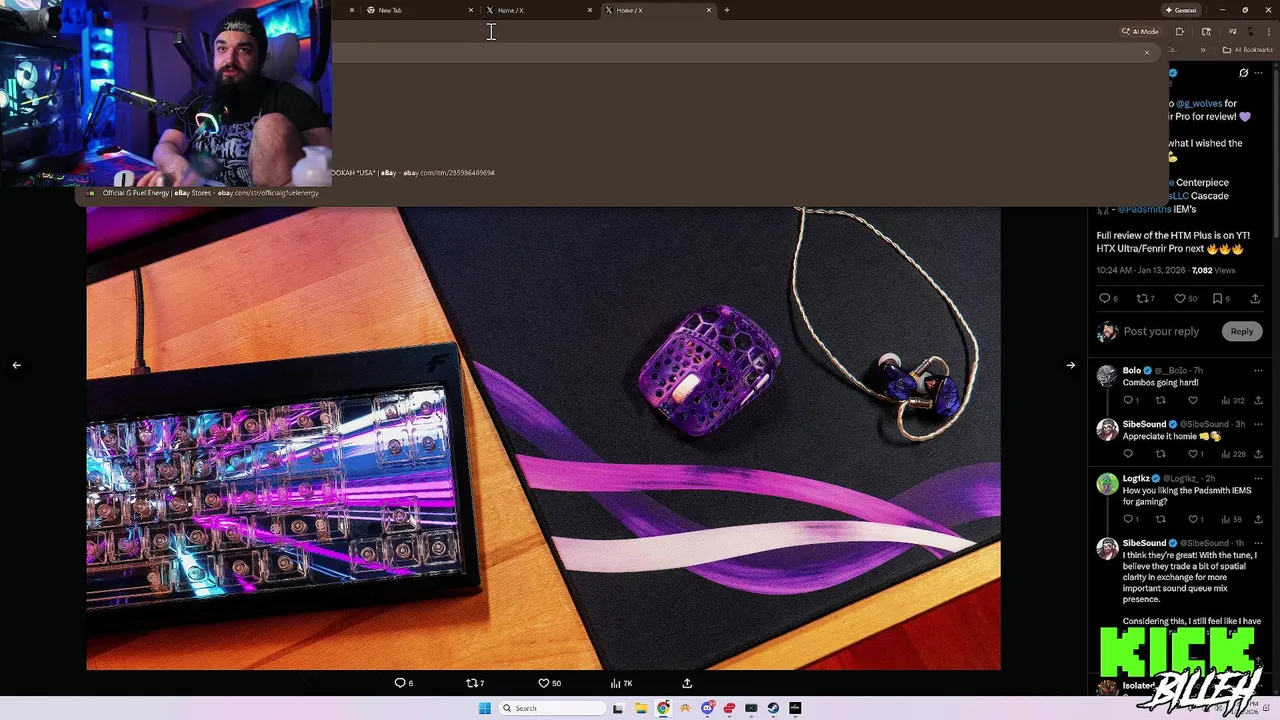Viewport: 1280px width, 720px height.
Task: Open Task View from the taskbar
Action: [618, 708]
